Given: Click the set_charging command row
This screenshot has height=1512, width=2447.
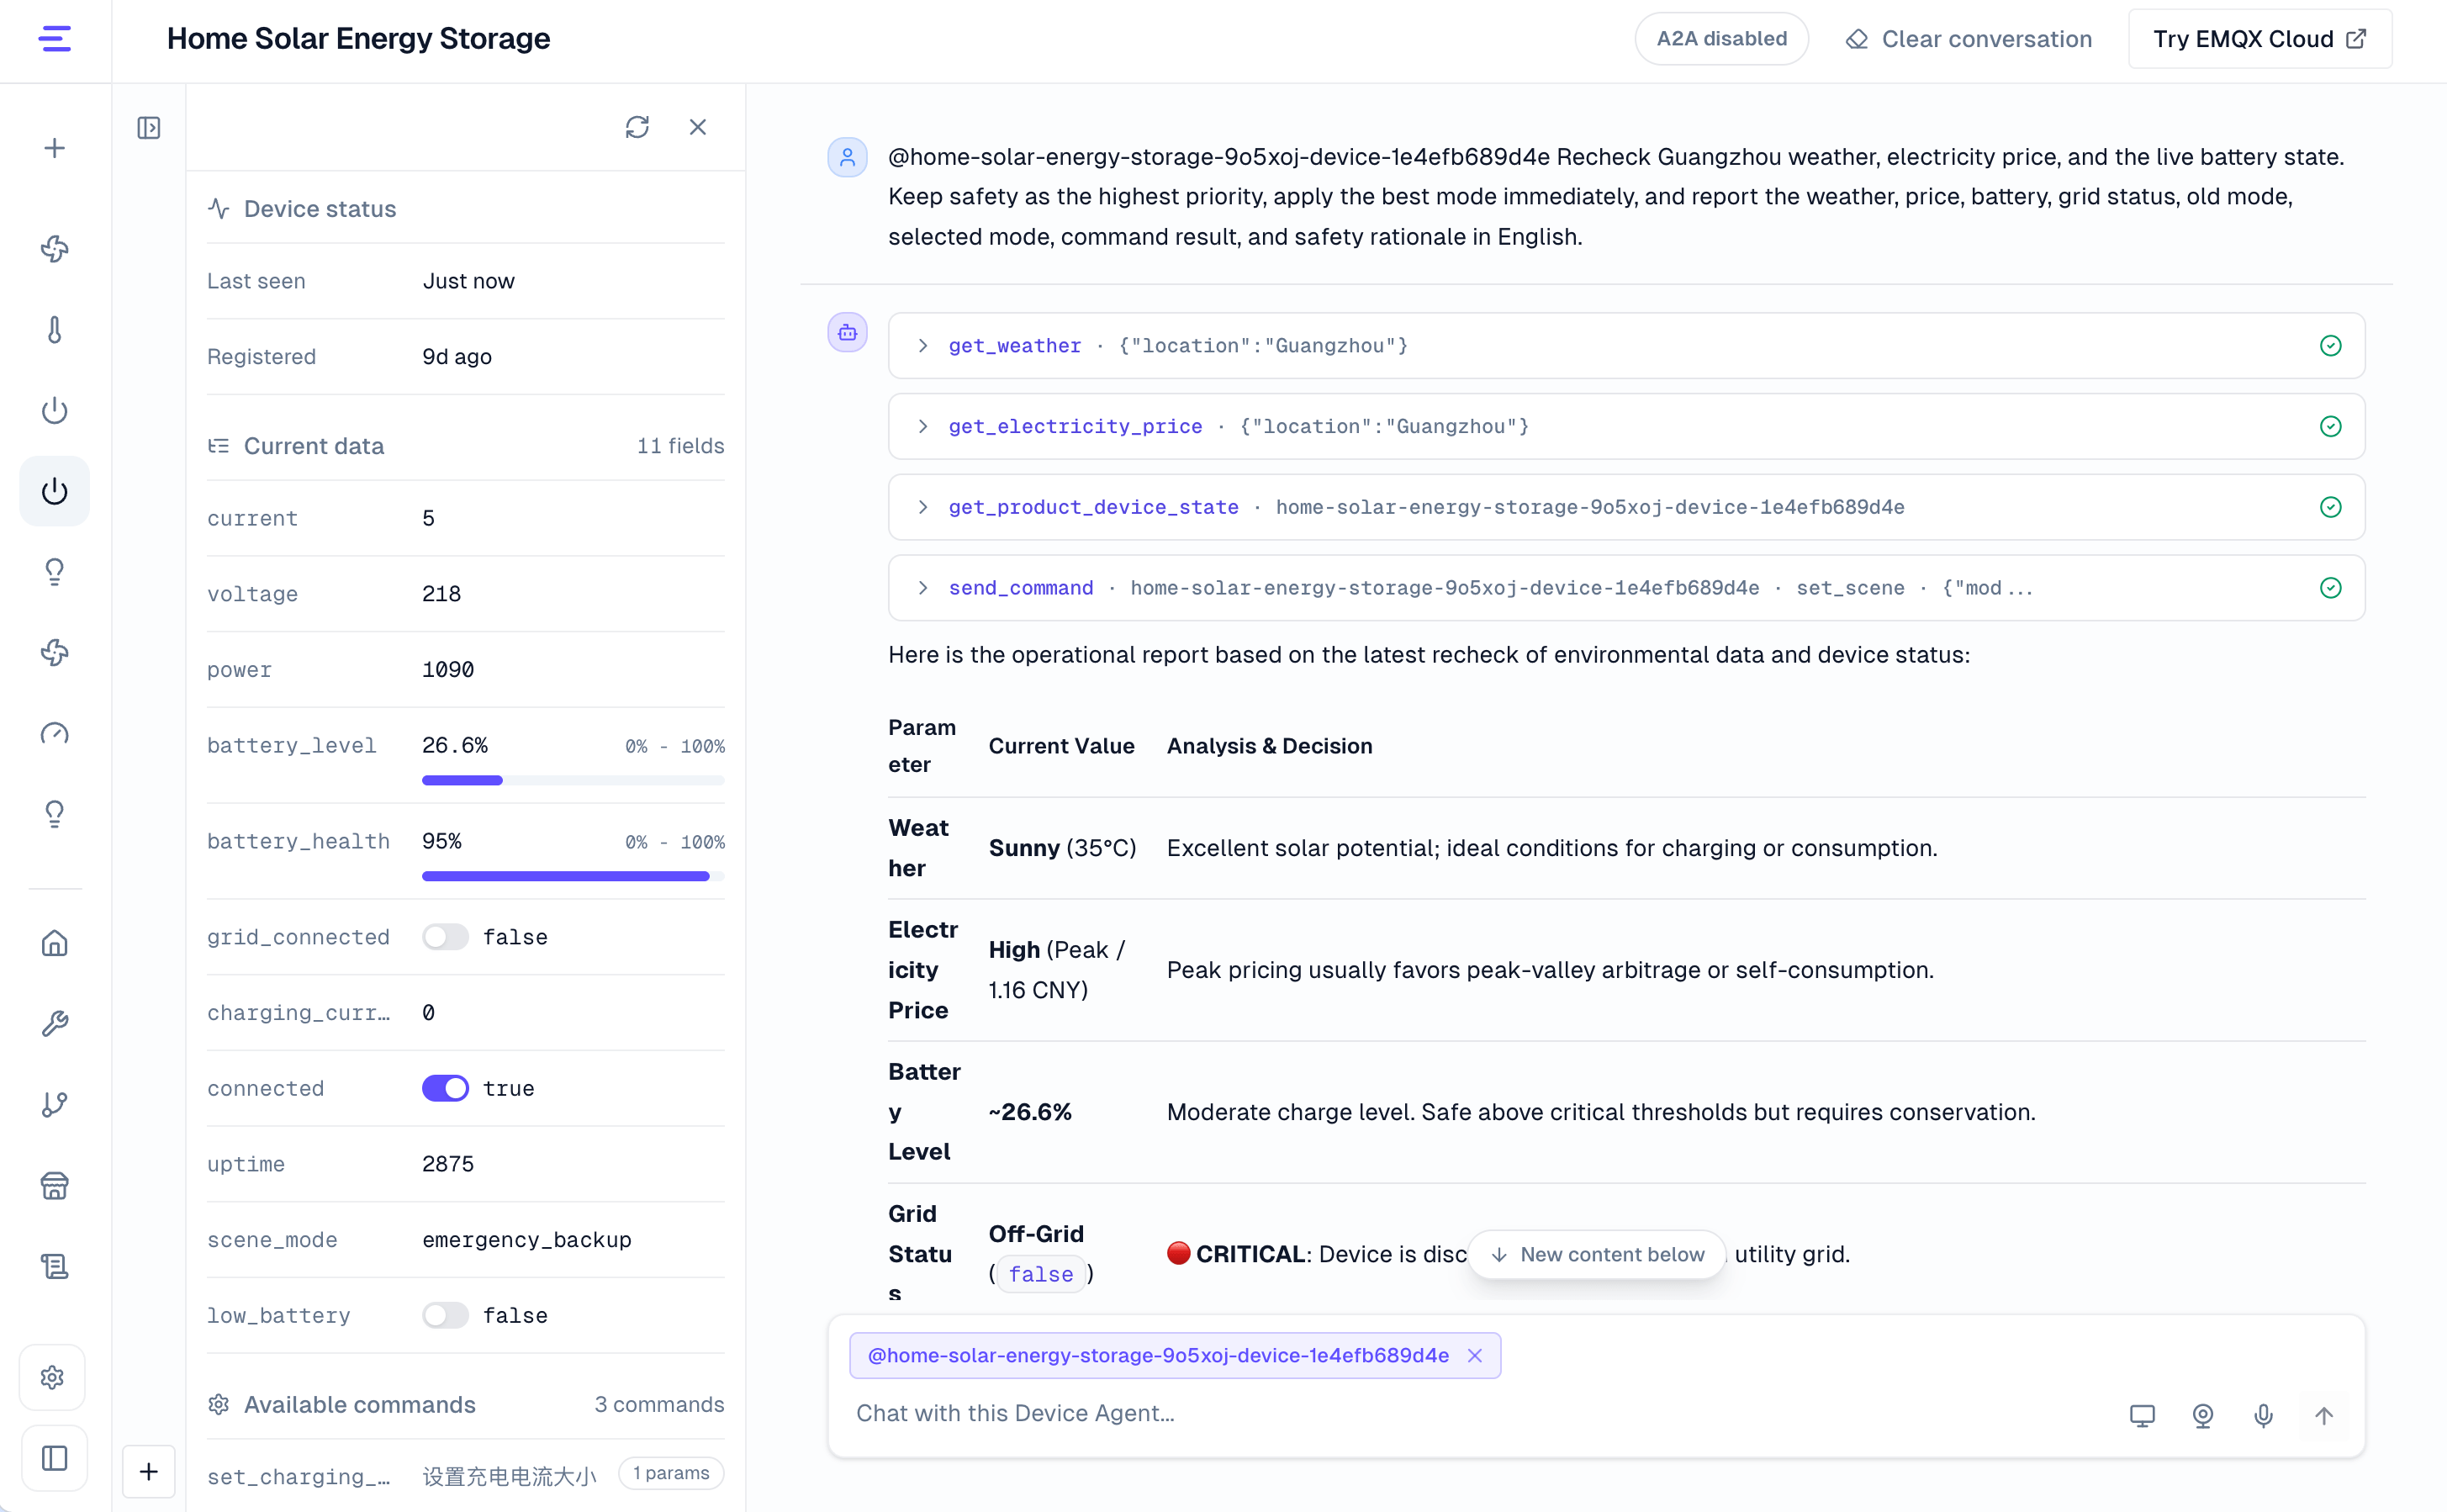Looking at the screenshot, I should point(465,1476).
